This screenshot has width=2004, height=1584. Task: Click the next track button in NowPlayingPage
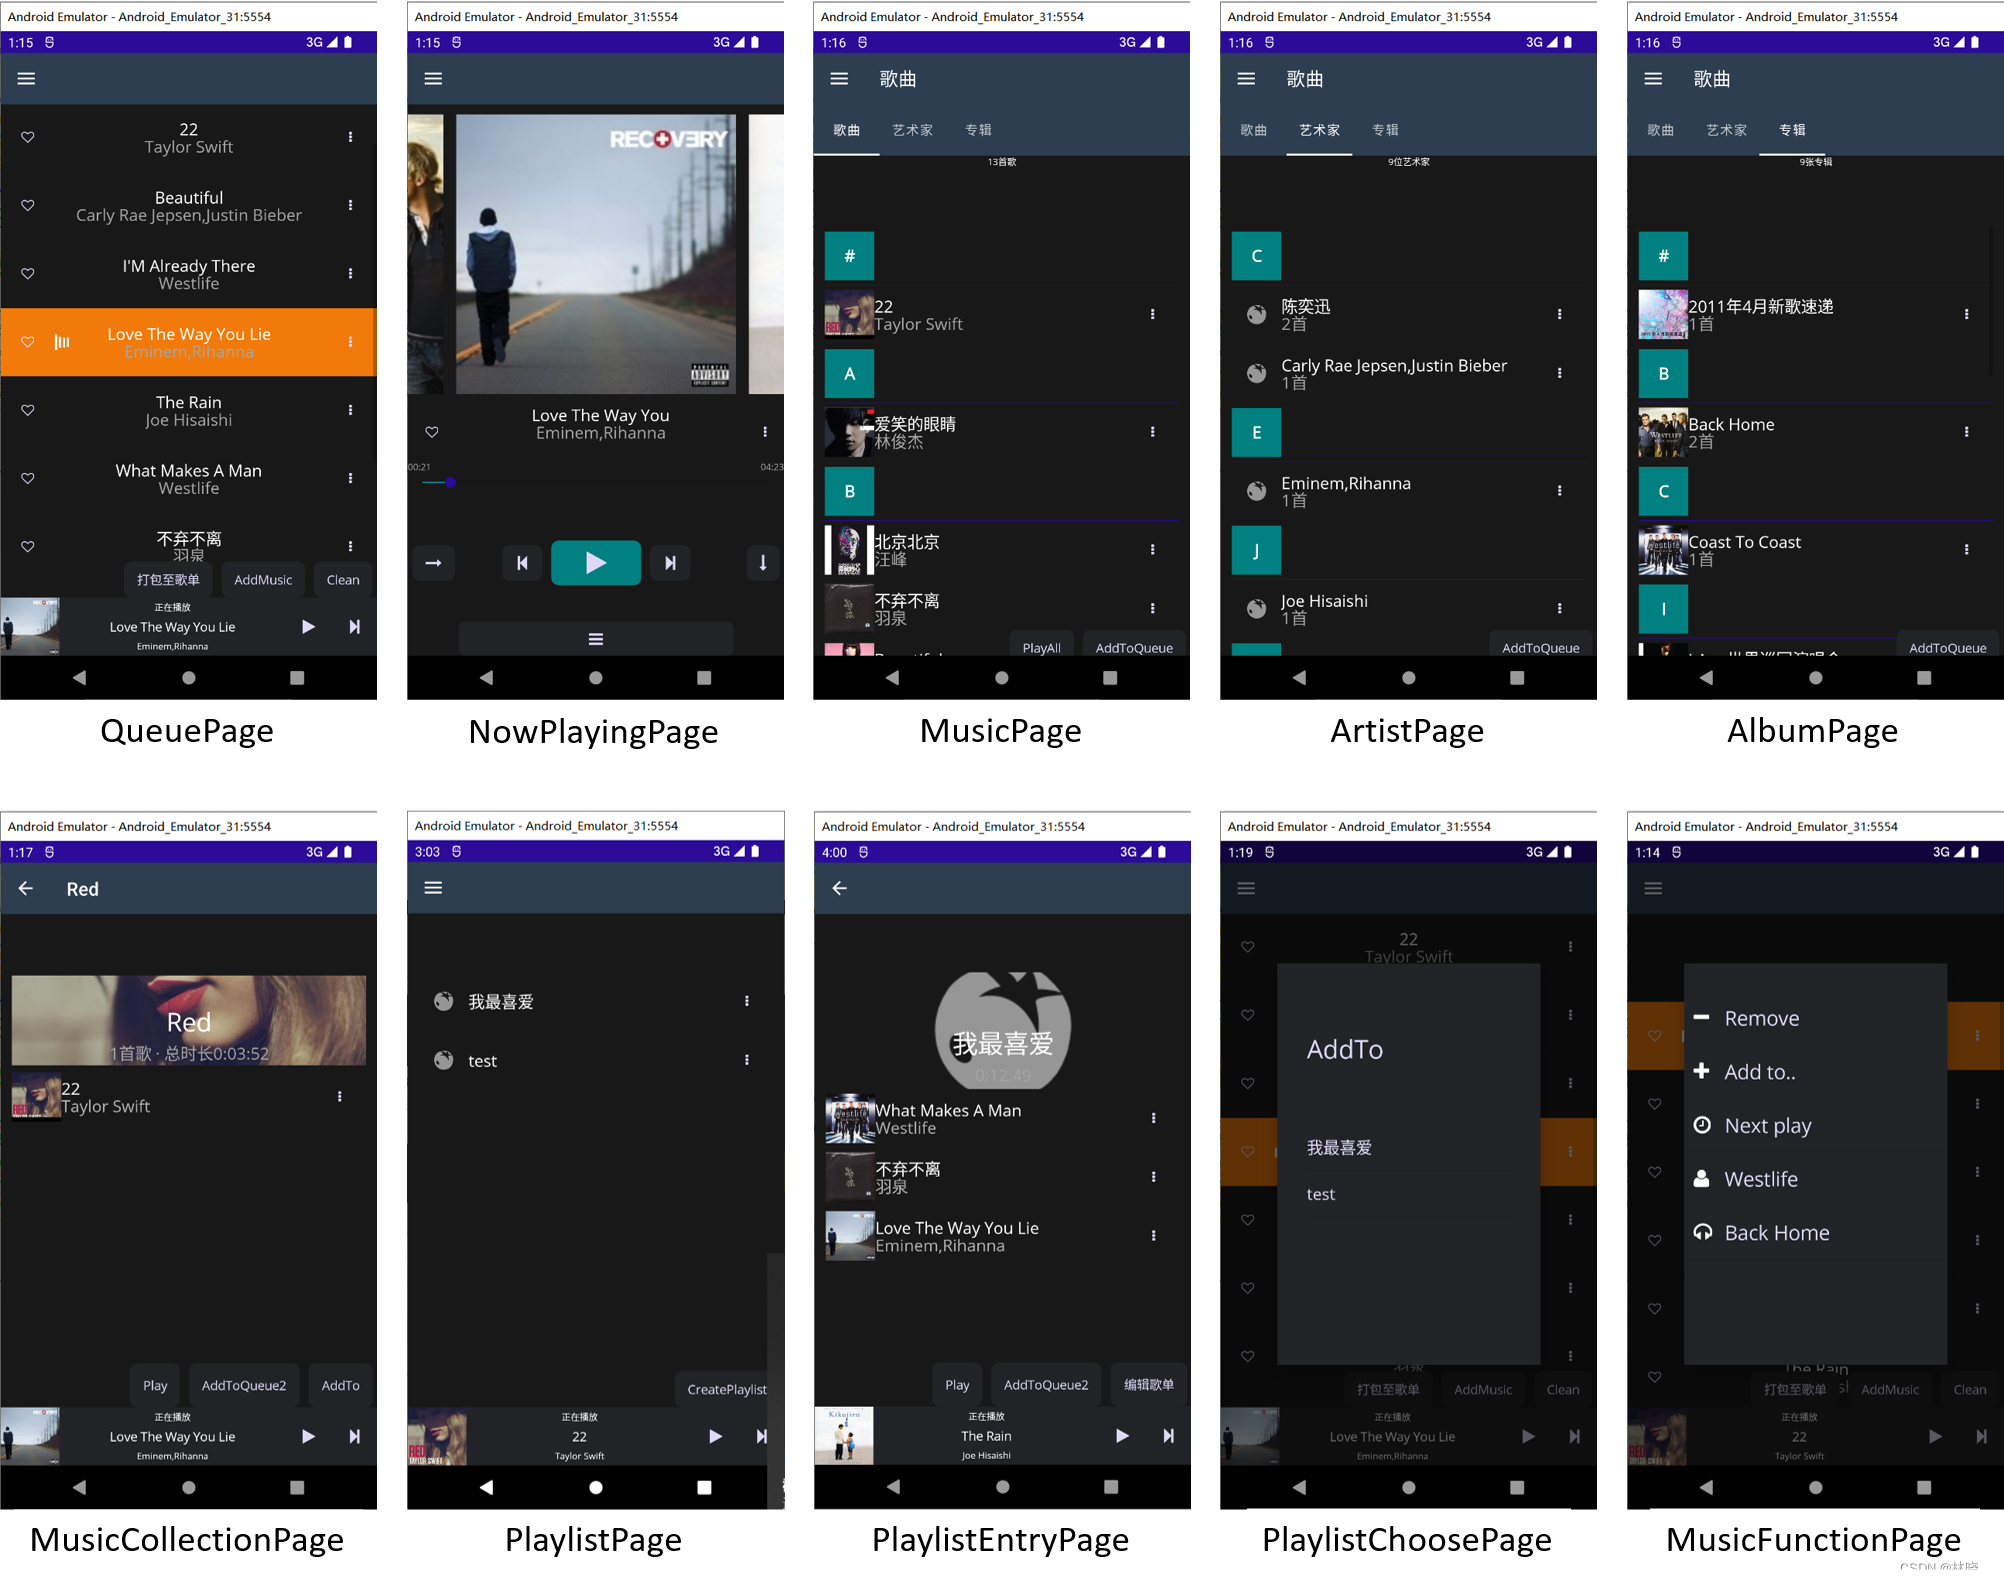point(672,563)
